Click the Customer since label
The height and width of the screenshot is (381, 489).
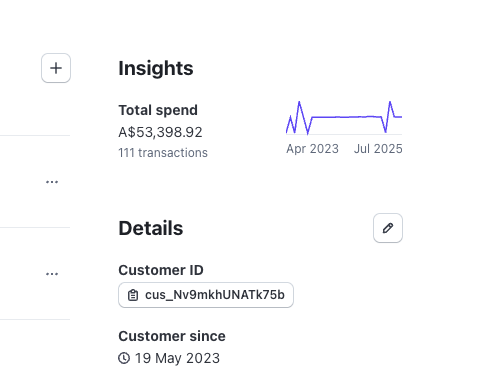pos(172,336)
